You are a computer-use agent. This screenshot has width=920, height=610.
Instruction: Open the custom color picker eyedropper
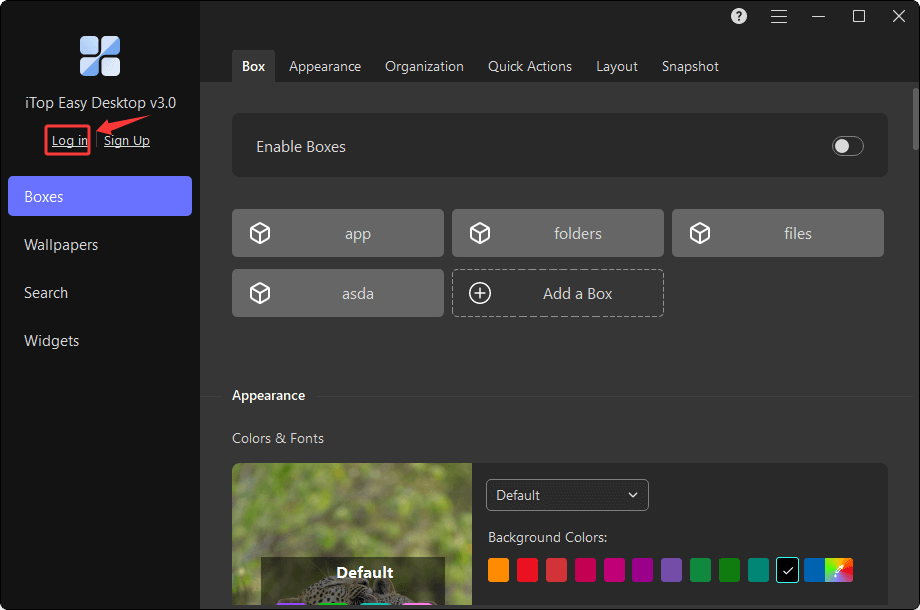coord(839,570)
